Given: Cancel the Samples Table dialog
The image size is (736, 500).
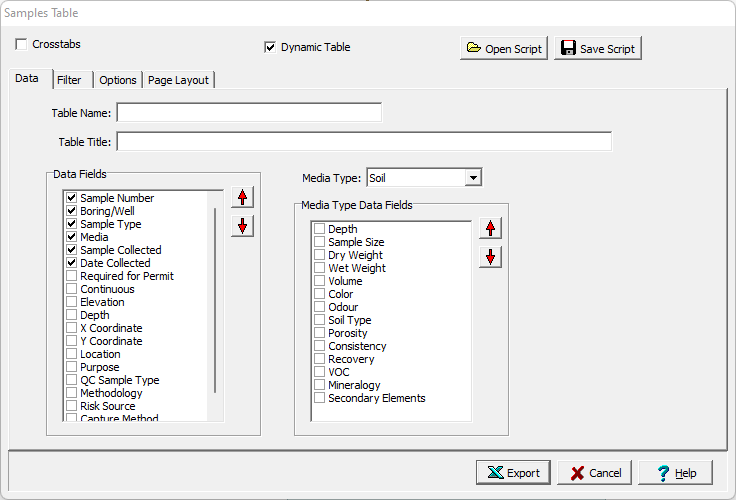Looking at the screenshot, I should [x=595, y=473].
